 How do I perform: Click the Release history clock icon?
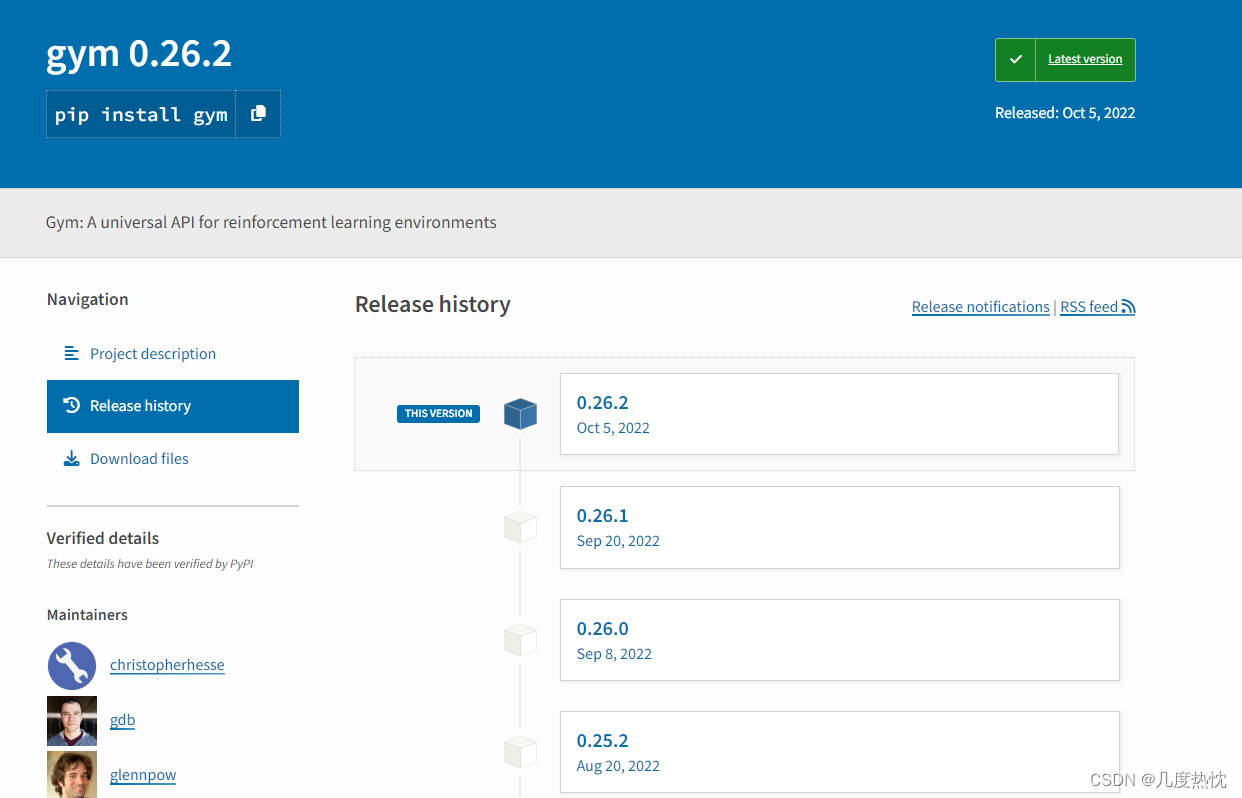71,405
